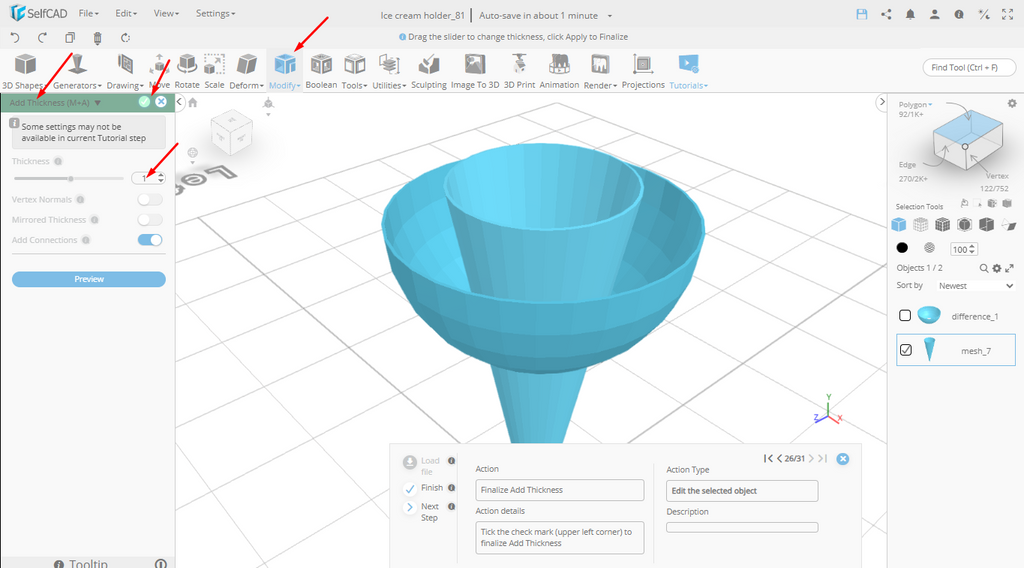The image size is (1024, 568).
Task: Open the Tutorials menu
Action: pos(688,71)
